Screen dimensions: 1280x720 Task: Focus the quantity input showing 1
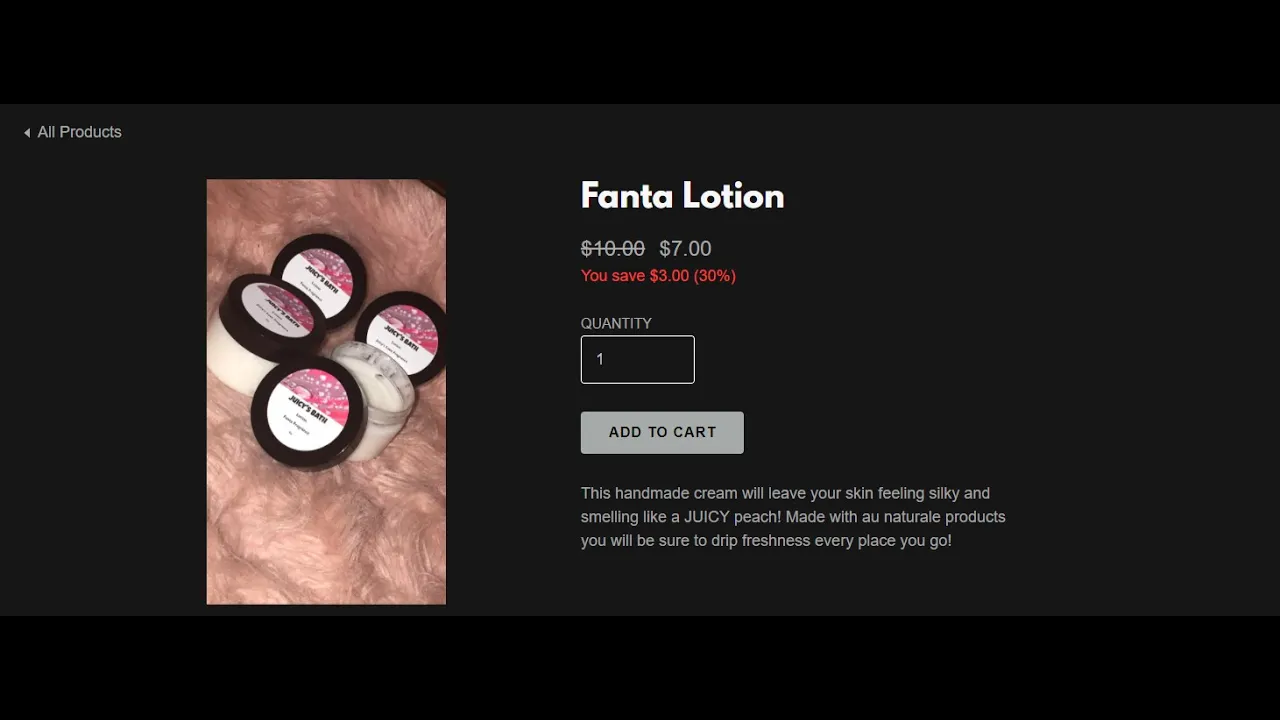click(x=638, y=359)
